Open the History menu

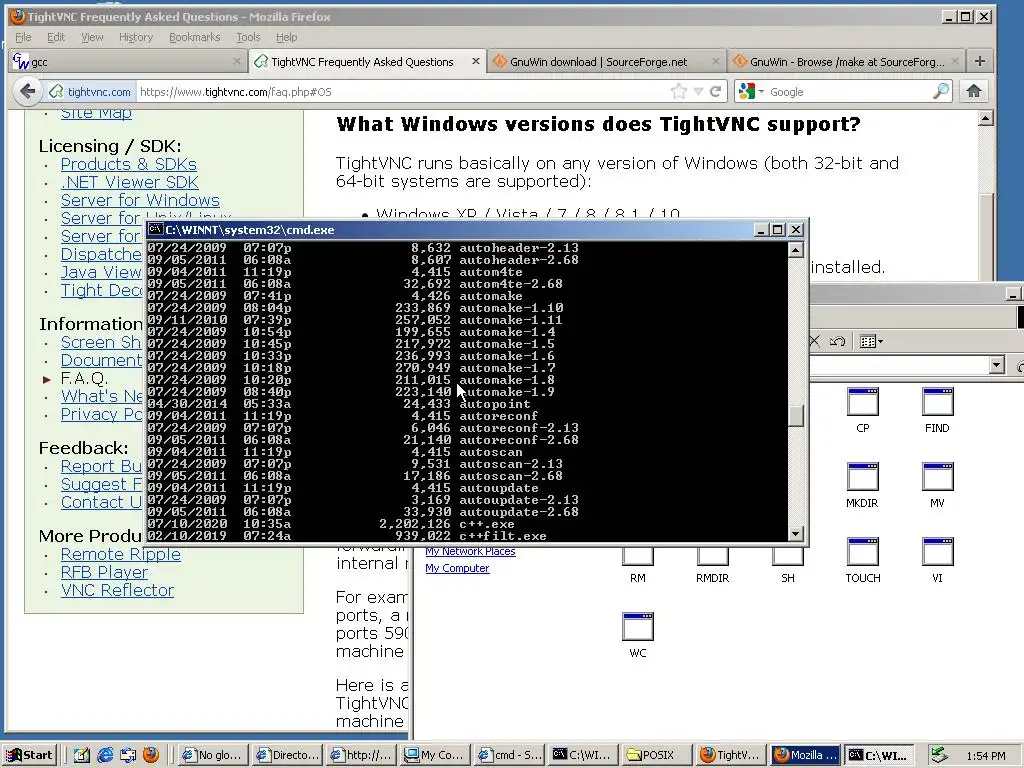click(x=136, y=37)
